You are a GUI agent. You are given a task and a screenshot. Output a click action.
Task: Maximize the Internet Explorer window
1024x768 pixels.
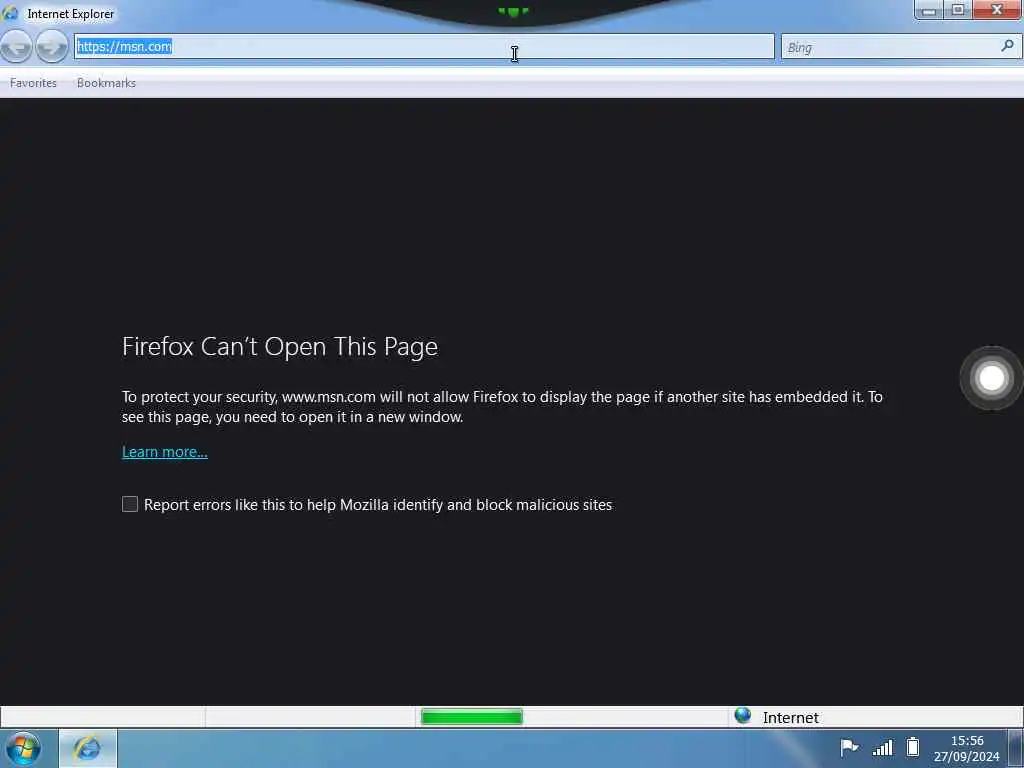tap(958, 10)
